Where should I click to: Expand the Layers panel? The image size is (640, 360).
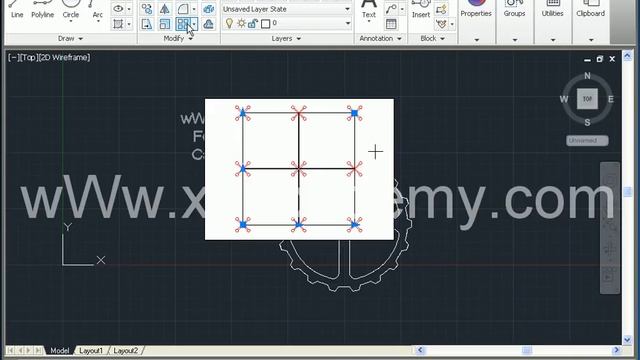pyautogui.click(x=286, y=38)
